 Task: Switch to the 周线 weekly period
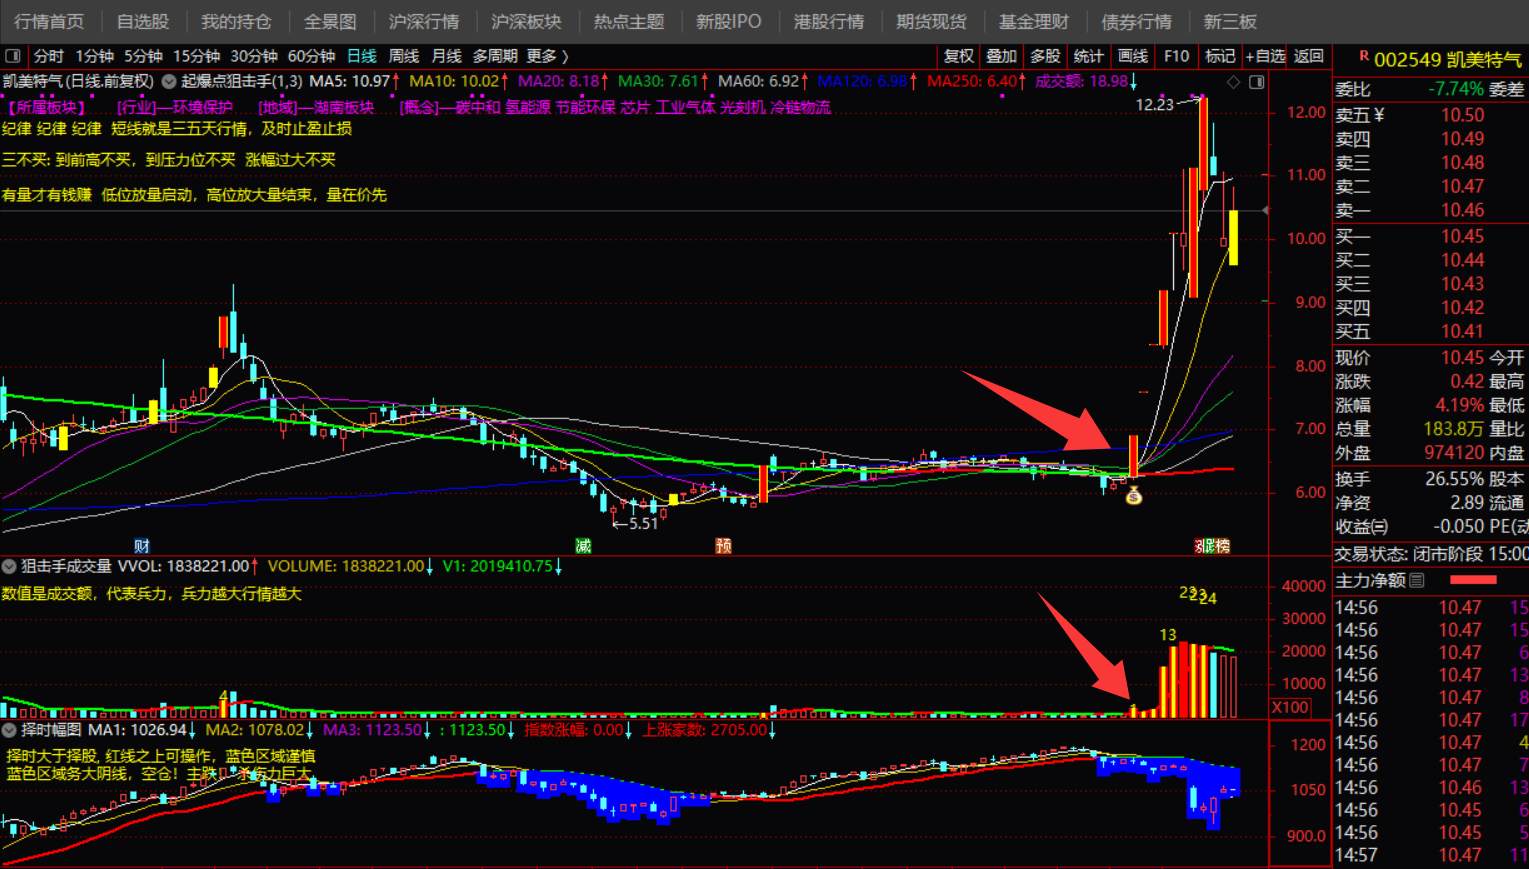403,56
